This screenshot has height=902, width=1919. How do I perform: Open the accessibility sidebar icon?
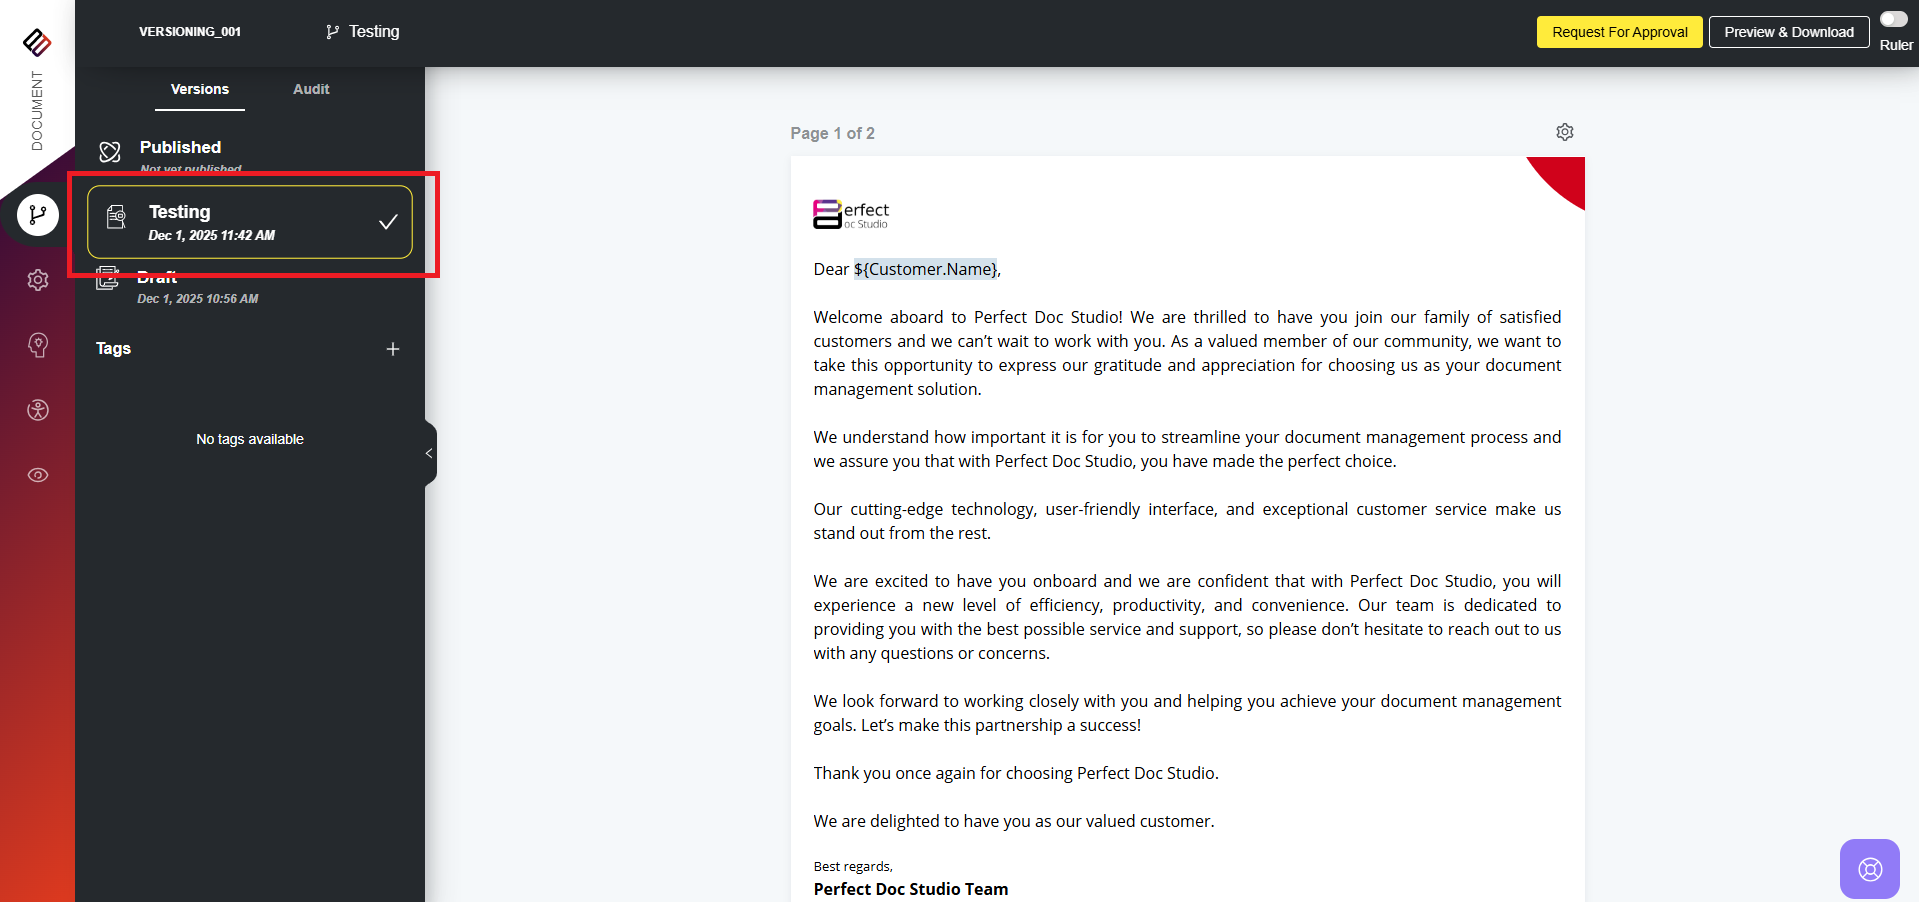(x=38, y=410)
